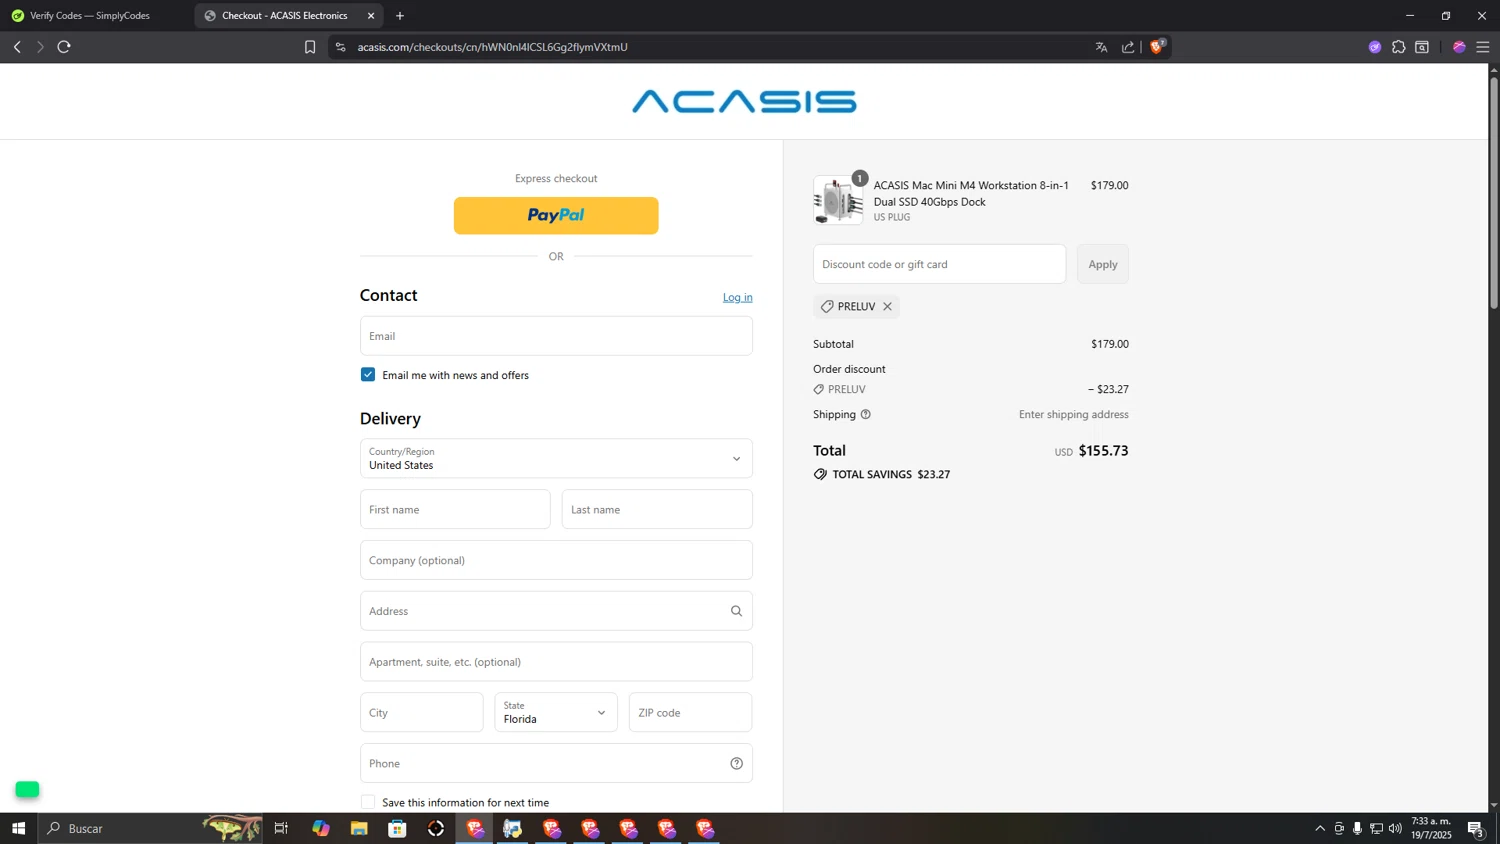Screen dimensions: 1500x844
Task: Remove the PRELUV discount code
Action: (887, 306)
